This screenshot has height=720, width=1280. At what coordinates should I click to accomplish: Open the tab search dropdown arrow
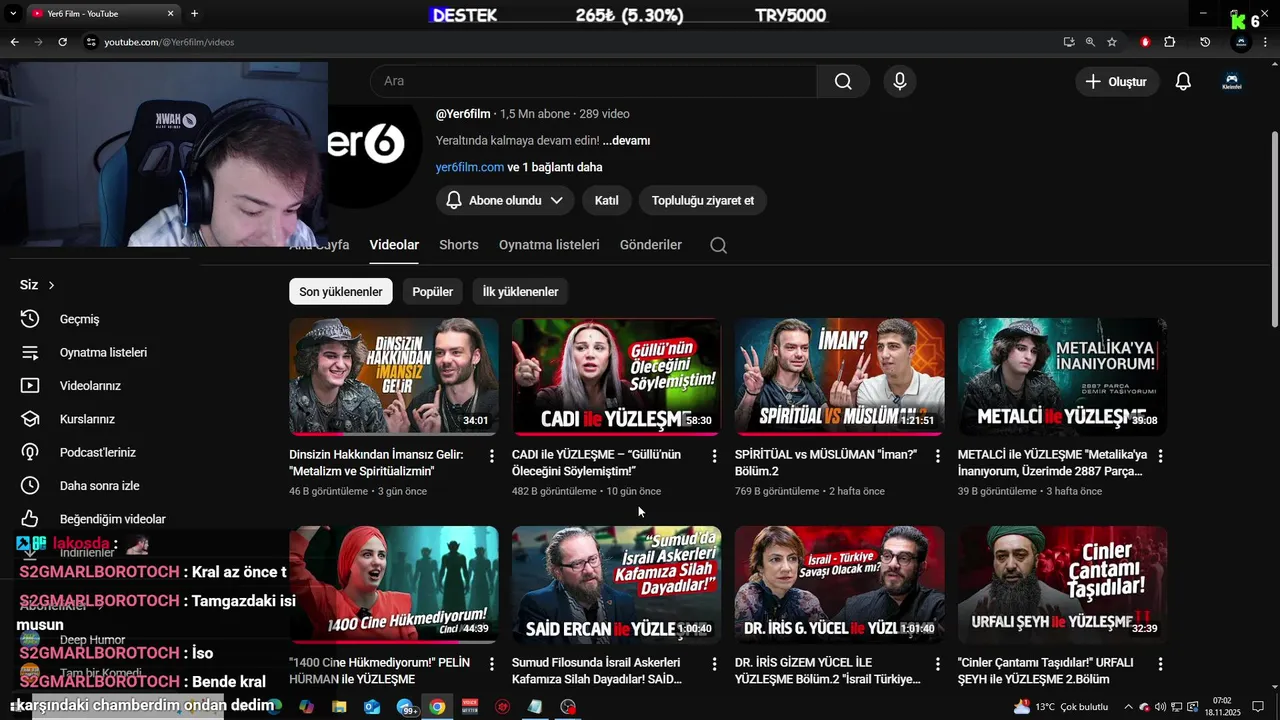(x=13, y=13)
